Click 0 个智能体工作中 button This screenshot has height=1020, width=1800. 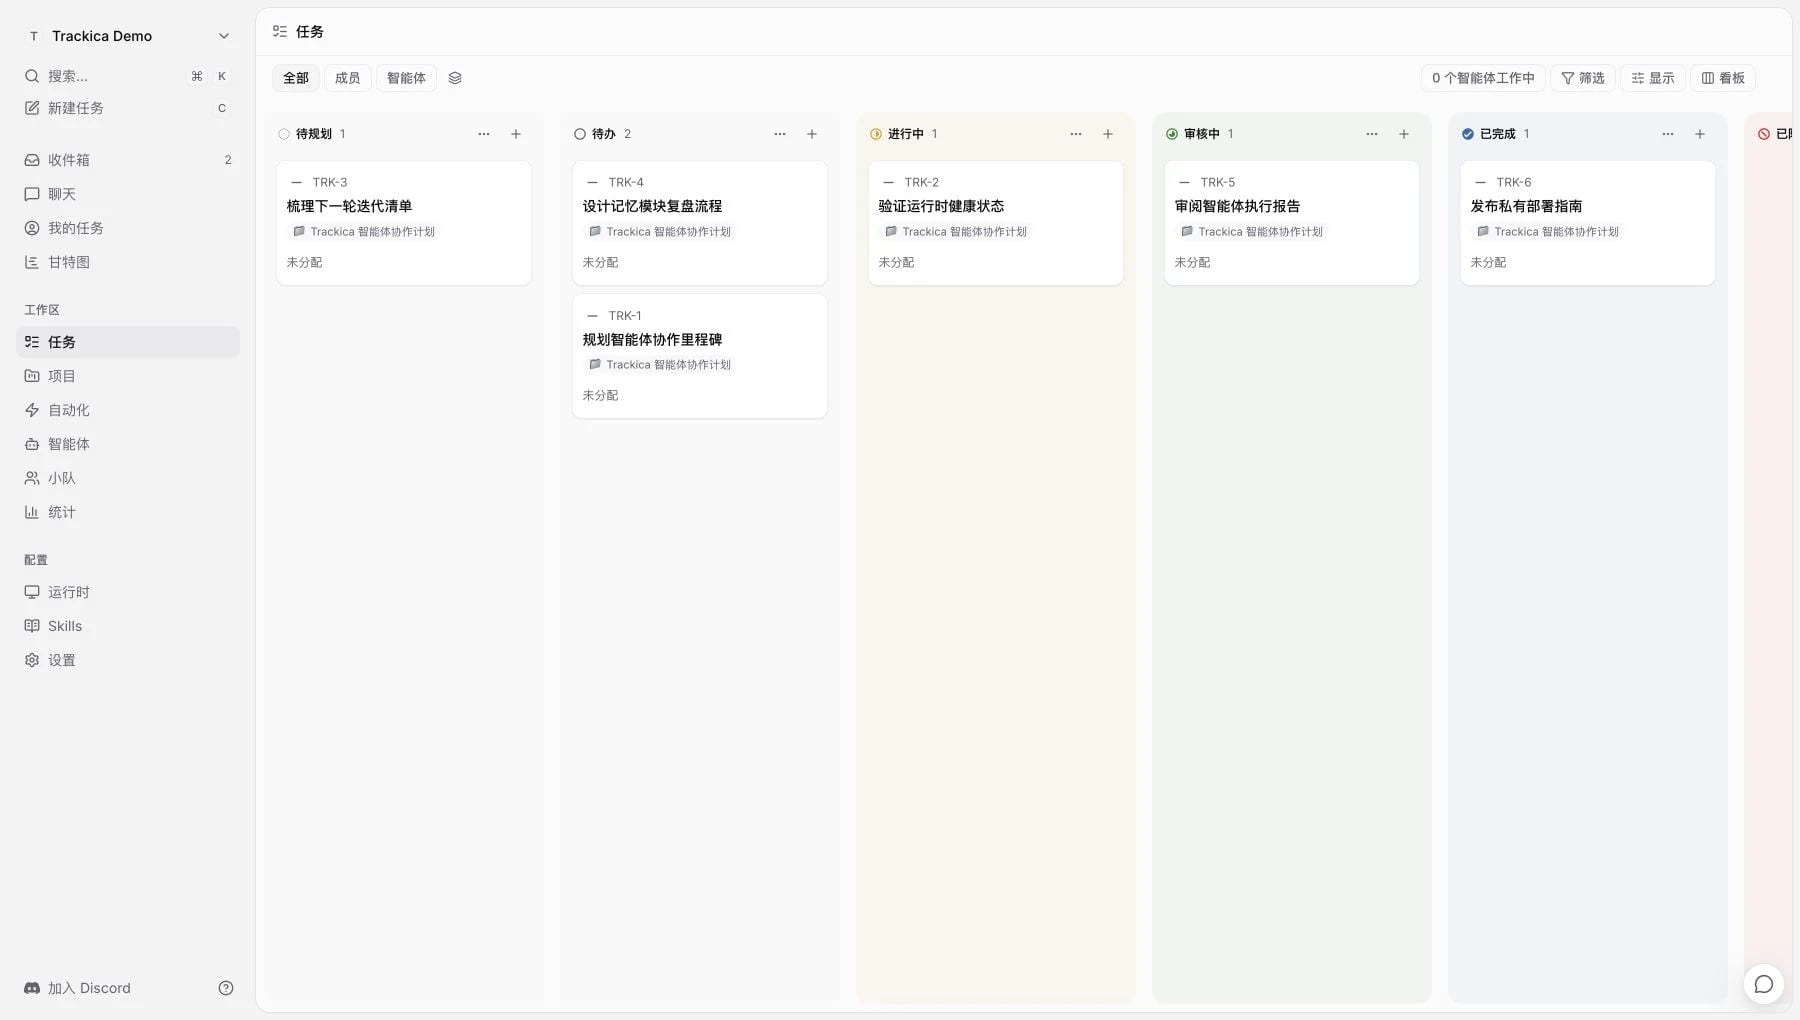point(1483,78)
